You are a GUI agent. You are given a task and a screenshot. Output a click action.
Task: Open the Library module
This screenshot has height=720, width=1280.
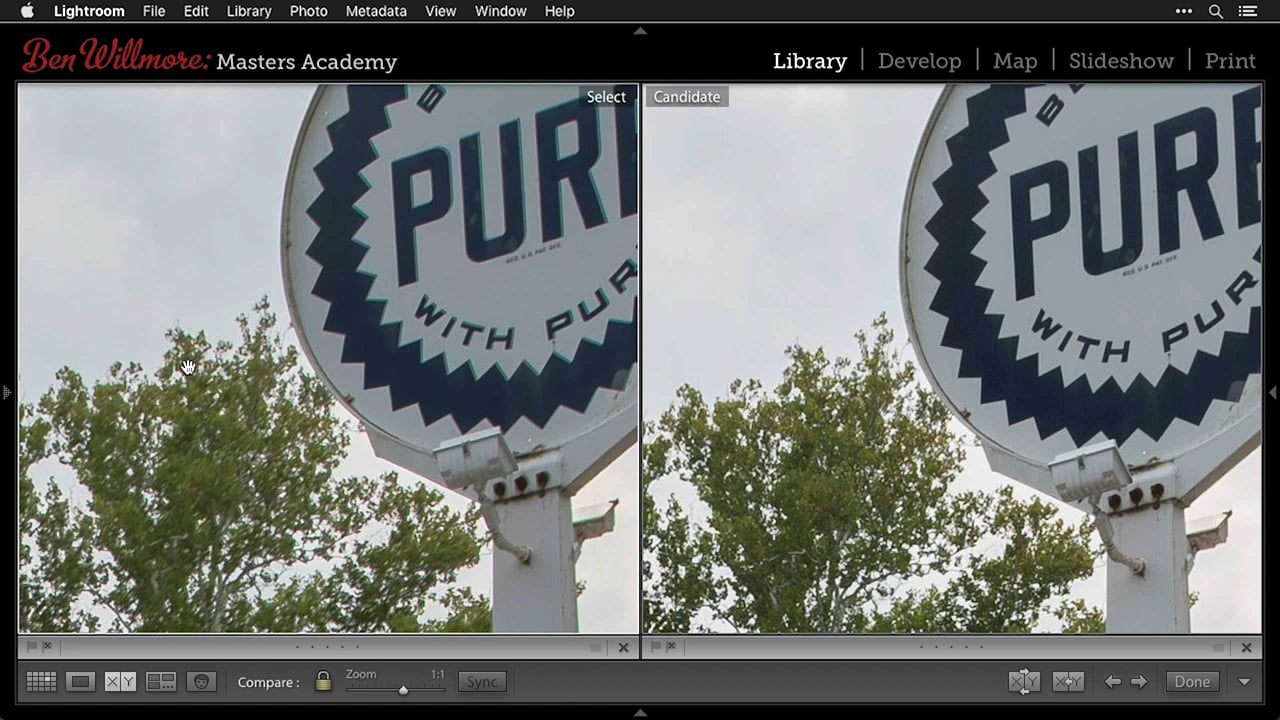click(810, 61)
